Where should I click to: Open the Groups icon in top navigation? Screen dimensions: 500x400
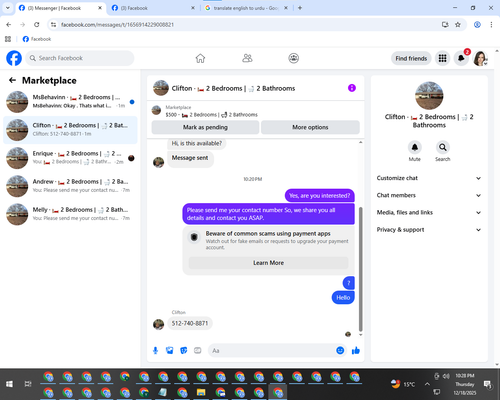click(293, 58)
